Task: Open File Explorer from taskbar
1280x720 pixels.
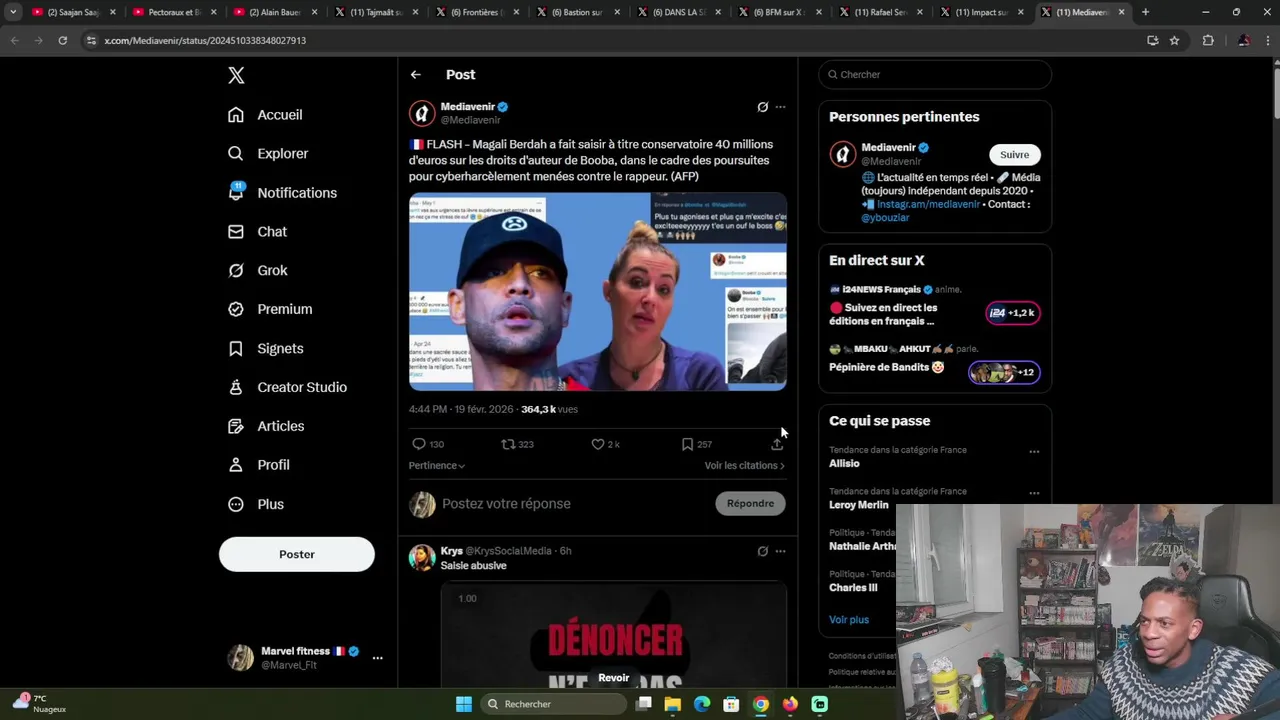Action: pos(673,704)
